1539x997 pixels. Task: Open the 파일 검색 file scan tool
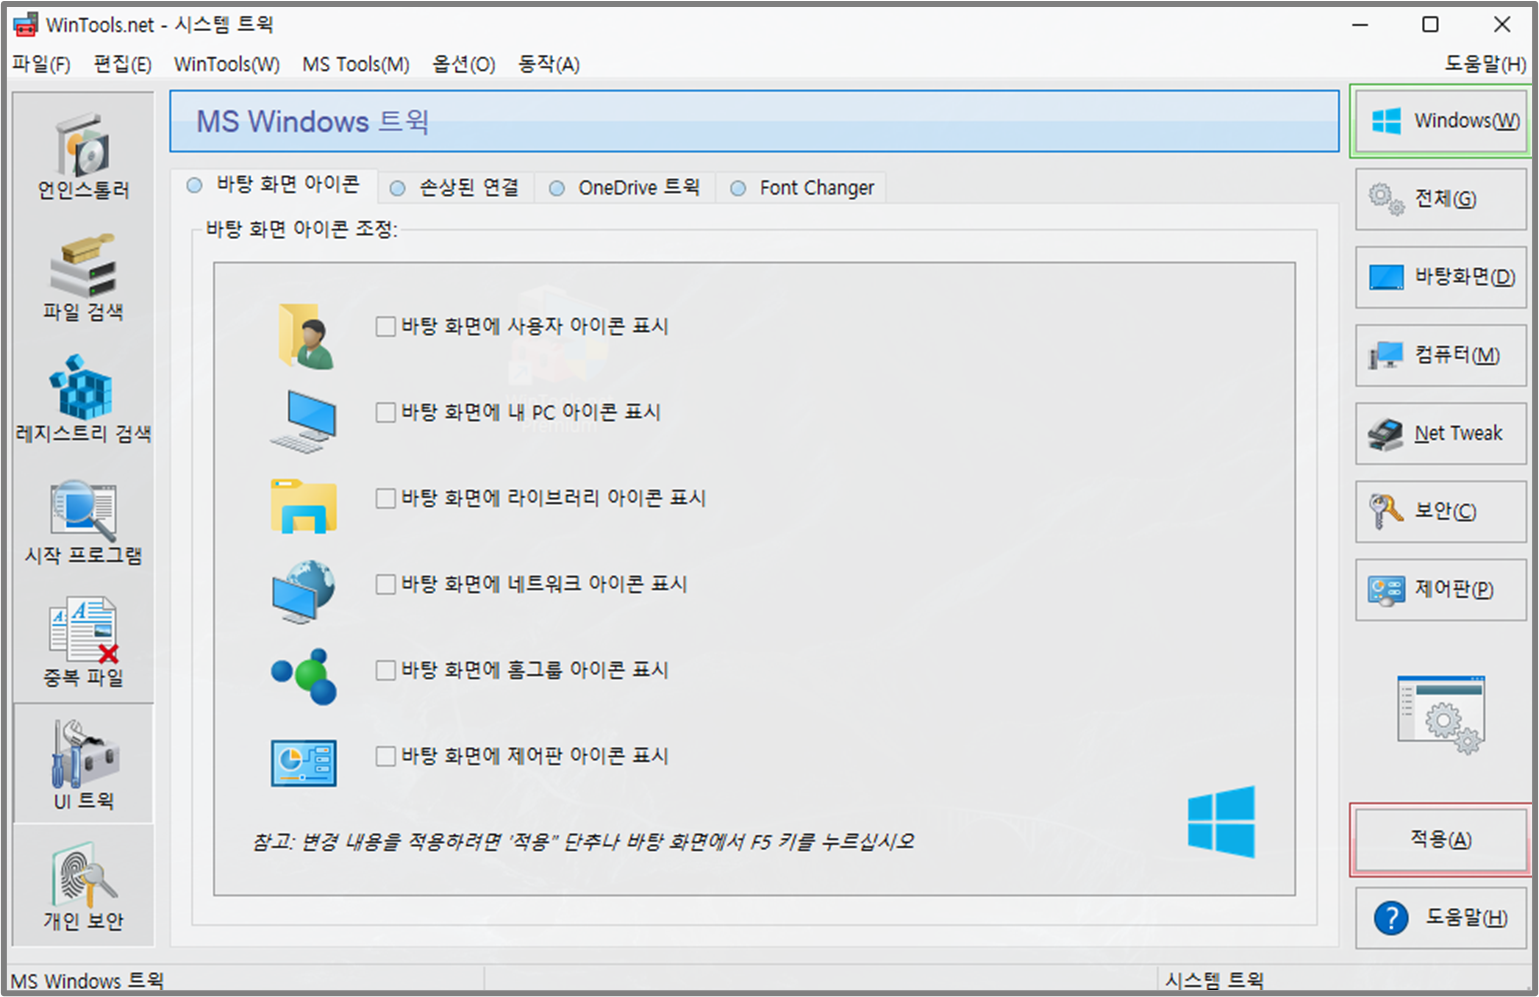pyautogui.click(x=84, y=277)
